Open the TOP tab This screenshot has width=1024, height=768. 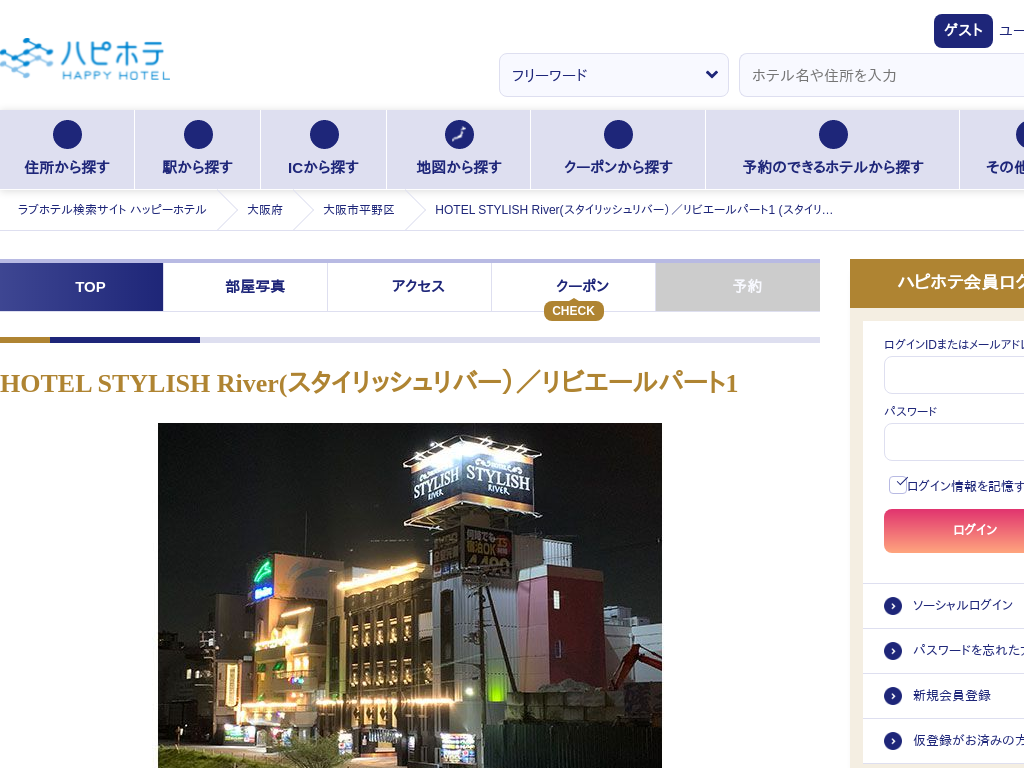82,287
